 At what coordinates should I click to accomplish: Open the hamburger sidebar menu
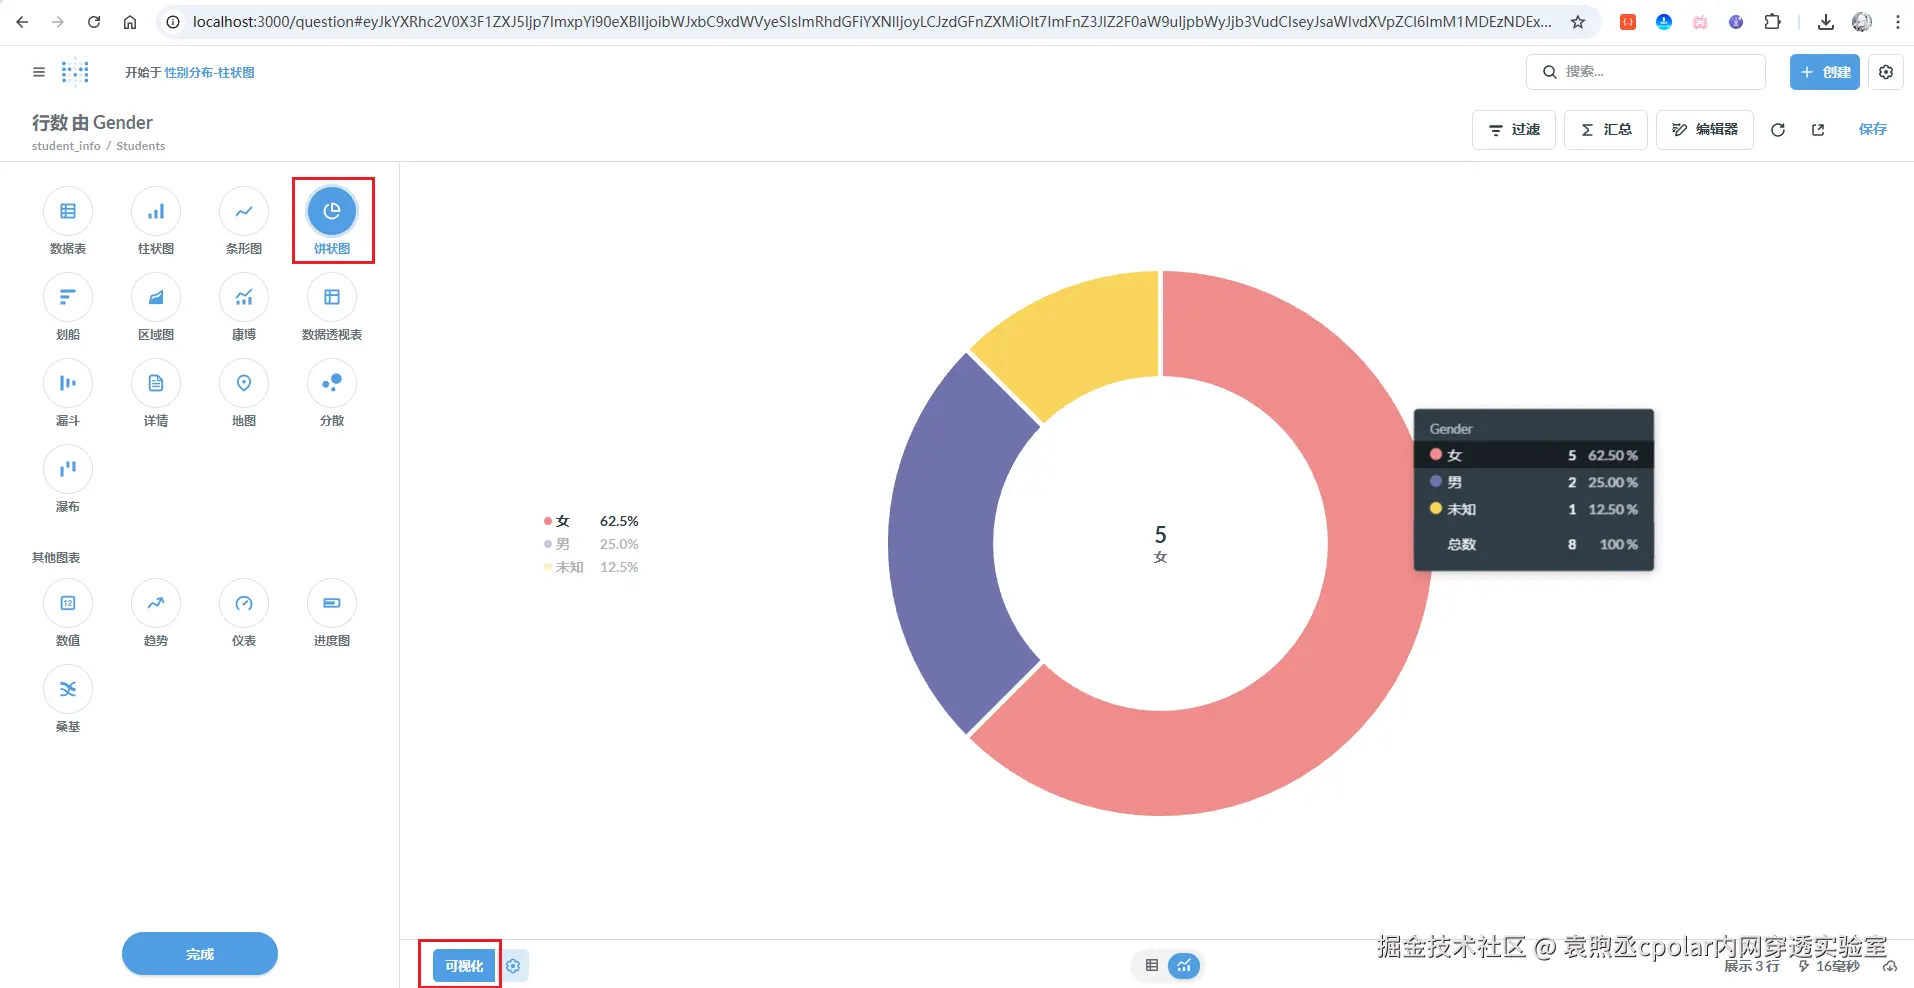coord(39,72)
